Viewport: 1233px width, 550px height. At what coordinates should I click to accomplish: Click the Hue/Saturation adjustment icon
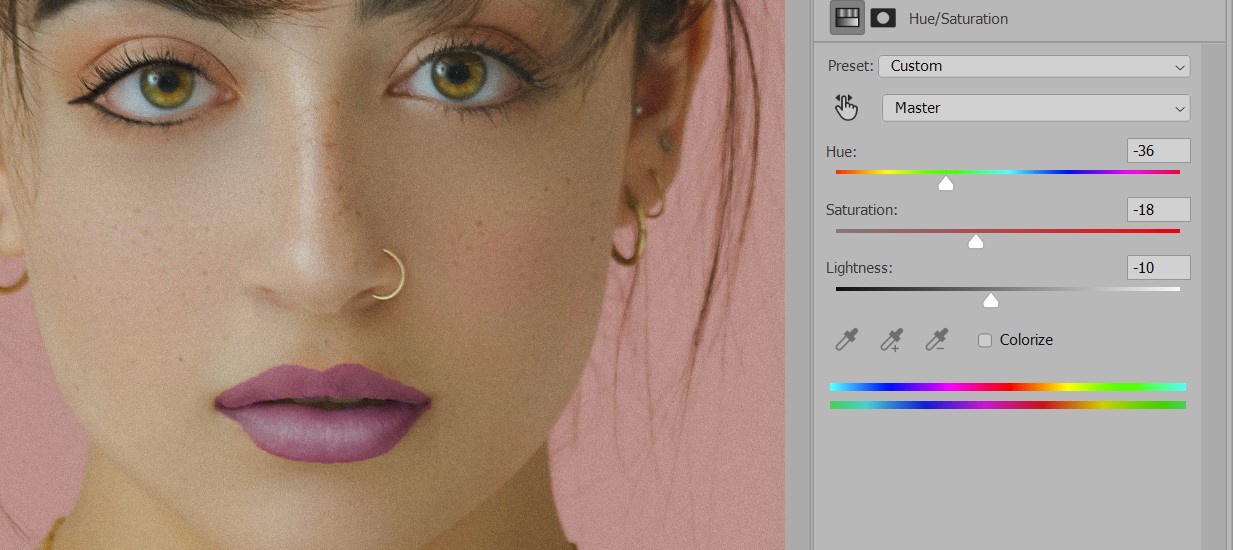click(x=847, y=18)
